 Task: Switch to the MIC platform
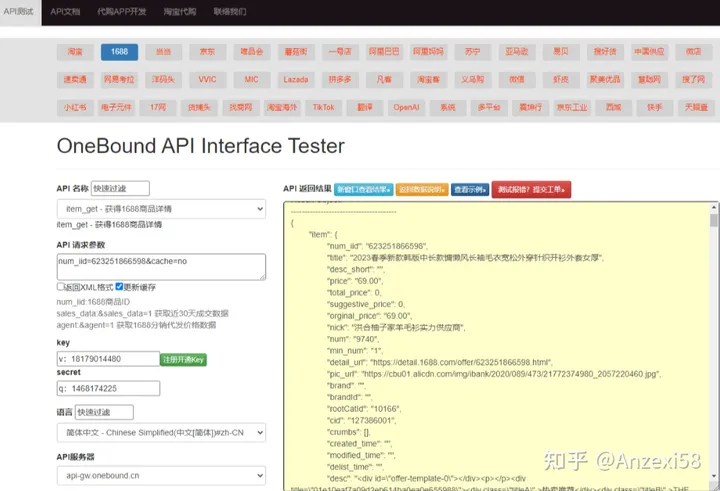tap(252, 79)
